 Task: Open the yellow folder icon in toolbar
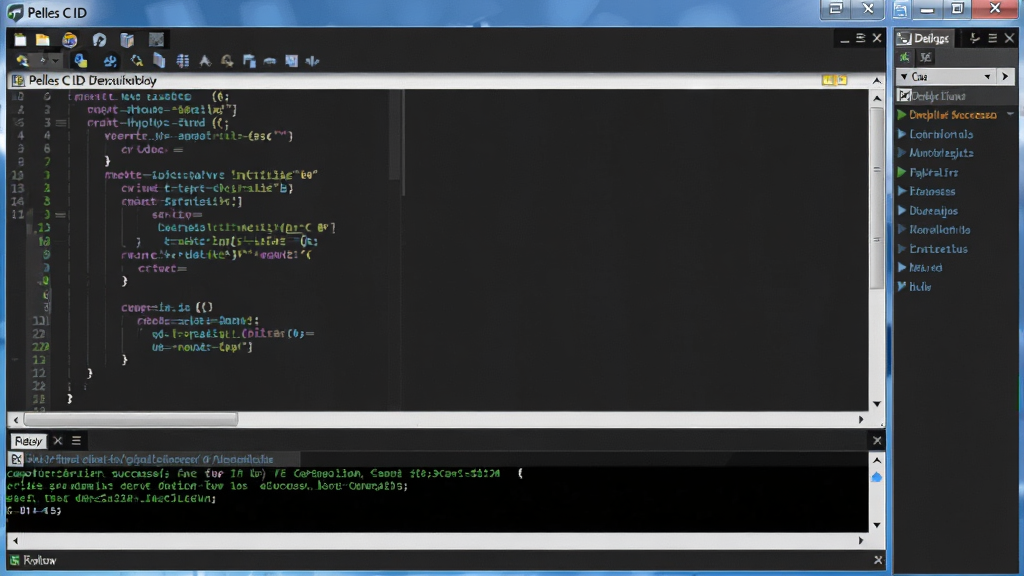click(43, 40)
